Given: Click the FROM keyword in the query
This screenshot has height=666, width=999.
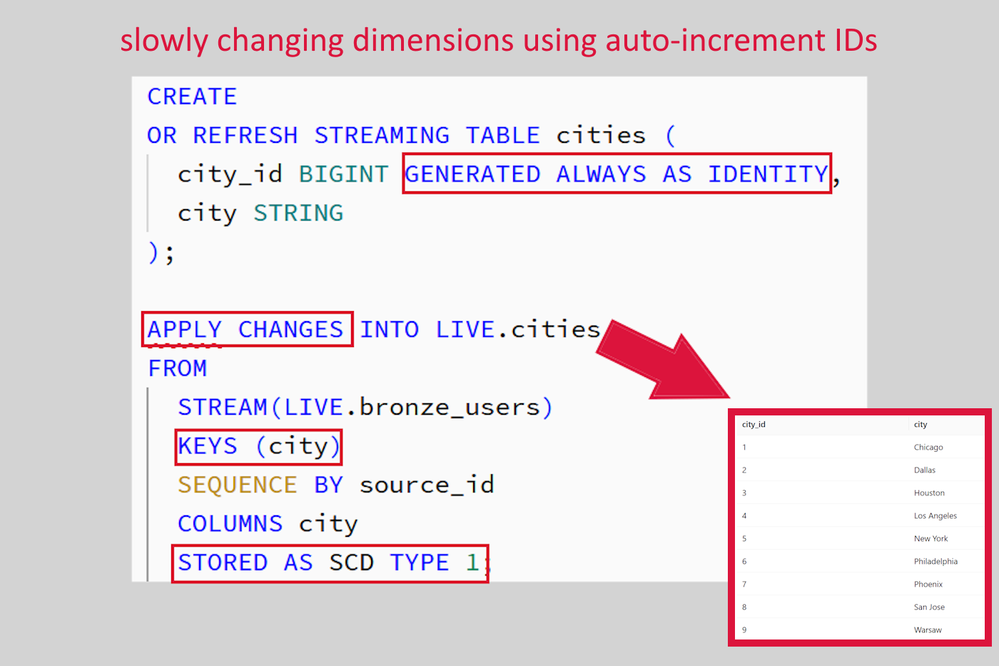Looking at the screenshot, I should (178, 368).
